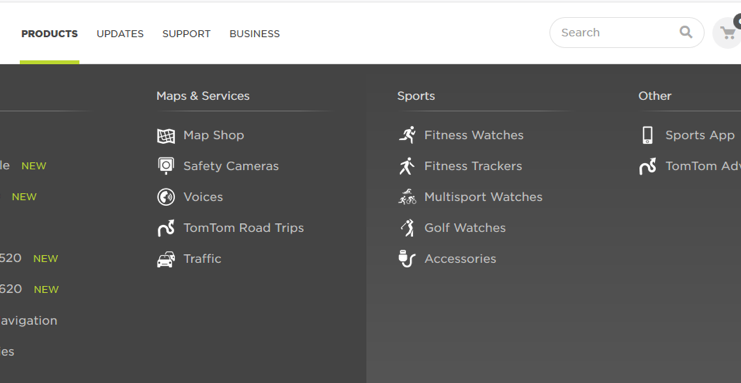Go to the Map Shop link

tap(214, 135)
